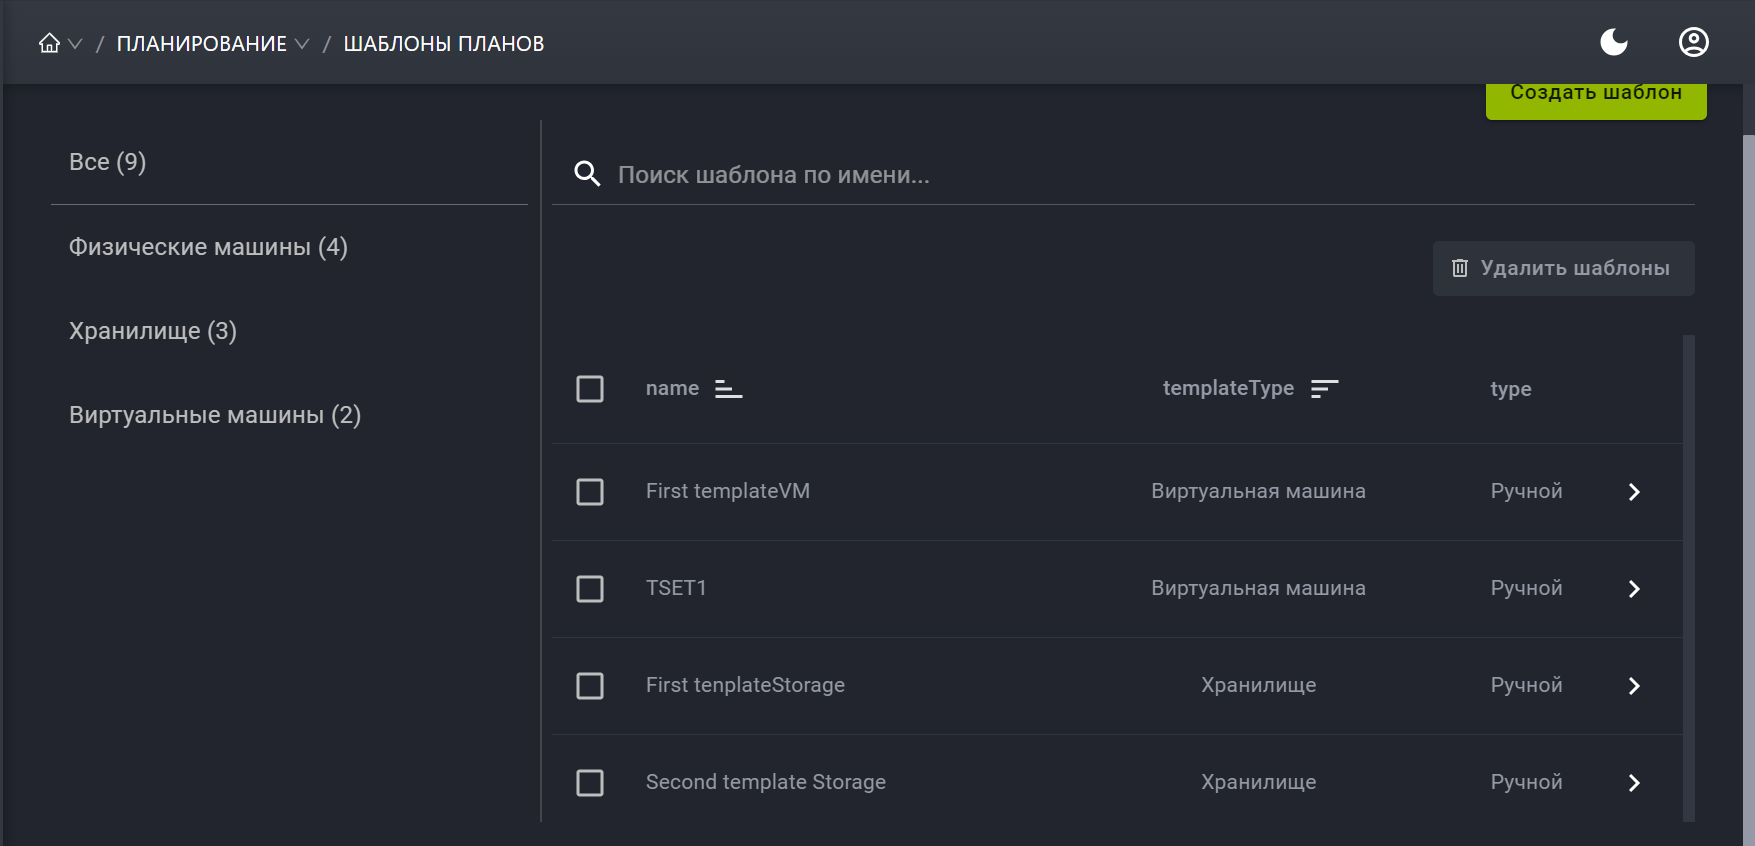
Task: Click Виртуальная машина in TSET1 row
Action: click(x=1258, y=588)
